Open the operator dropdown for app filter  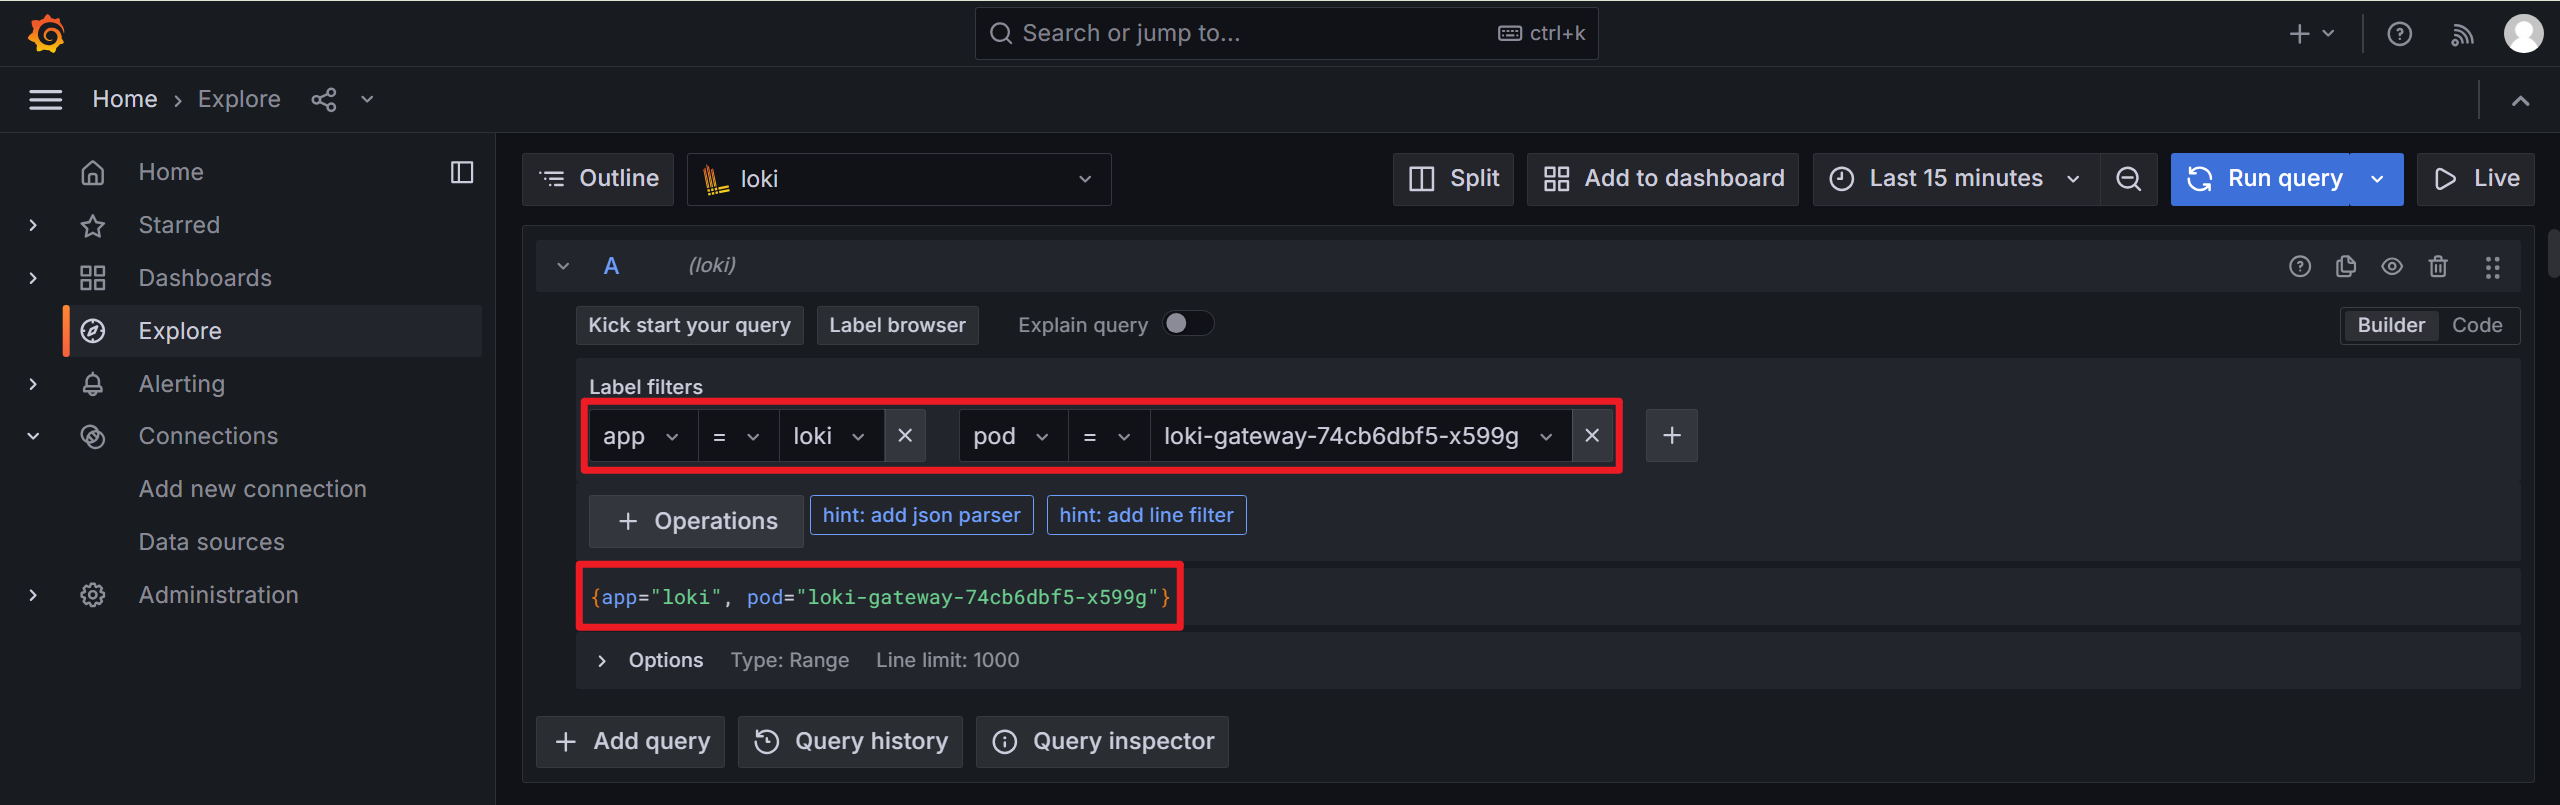click(738, 436)
